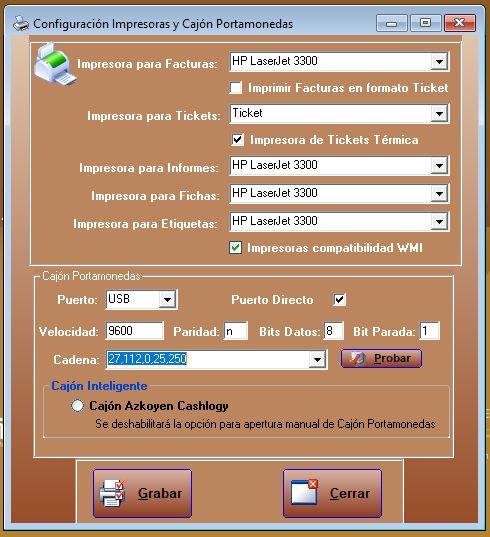Expand the Cadena combo box arrow
Viewport: 490px width, 537px height.
point(317,360)
